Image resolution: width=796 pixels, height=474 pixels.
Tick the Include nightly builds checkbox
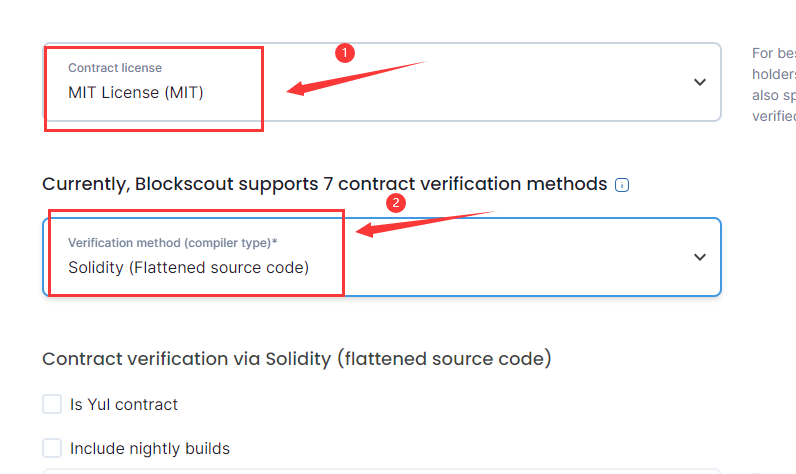(52, 448)
